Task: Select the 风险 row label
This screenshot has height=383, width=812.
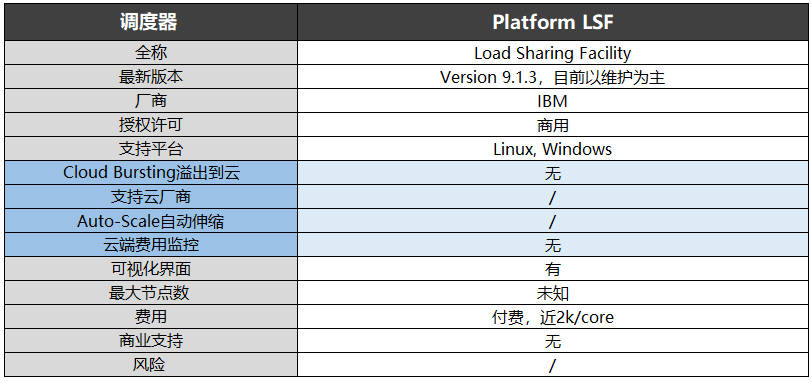Action: click(x=151, y=365)
